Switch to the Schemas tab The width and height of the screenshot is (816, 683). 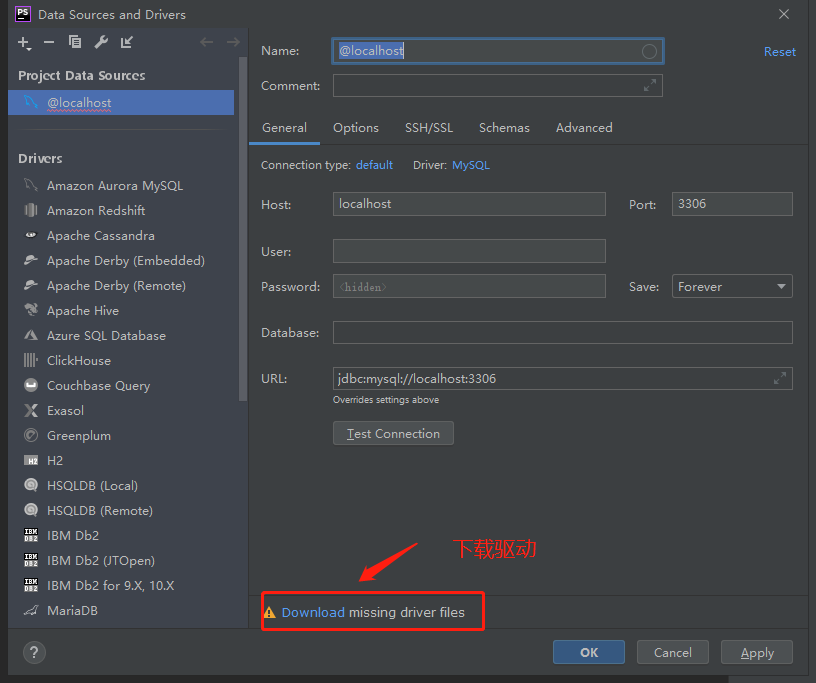tap(504, 128)
